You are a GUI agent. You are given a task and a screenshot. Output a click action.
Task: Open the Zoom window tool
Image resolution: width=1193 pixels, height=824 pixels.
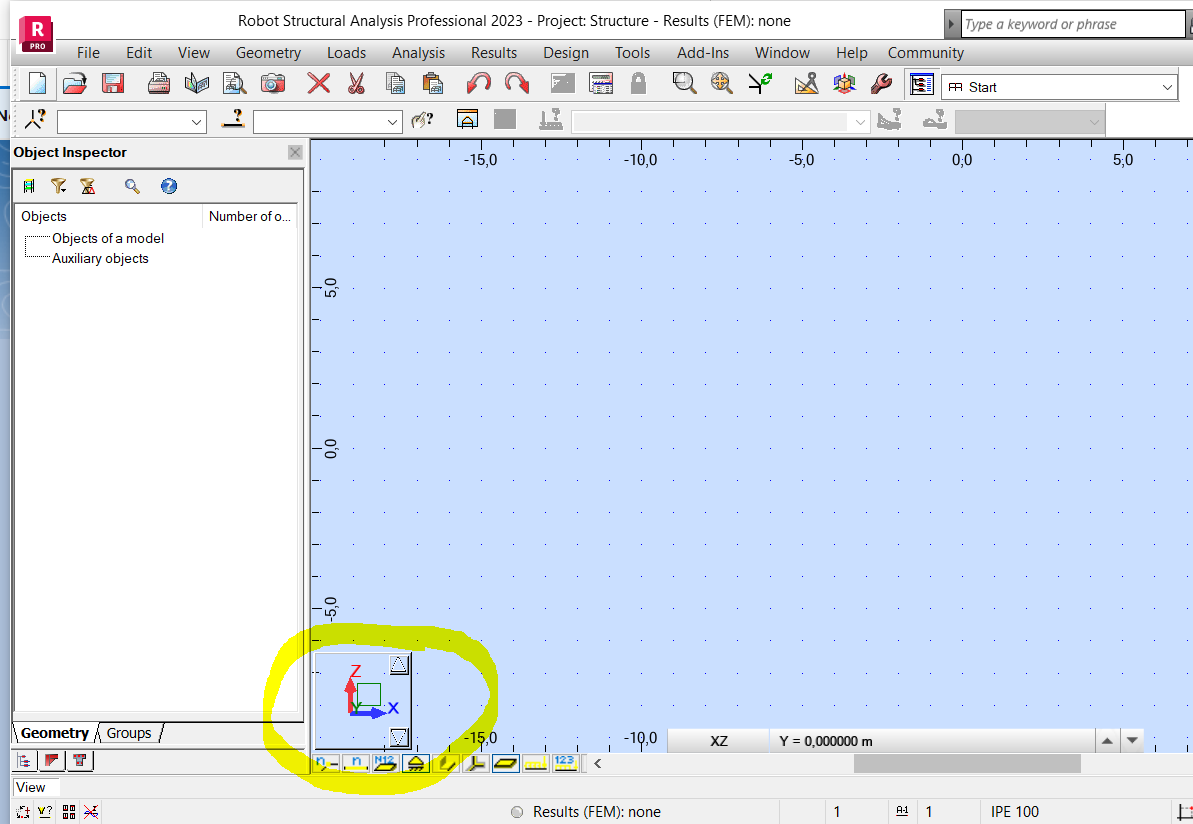tap(684, 83)
